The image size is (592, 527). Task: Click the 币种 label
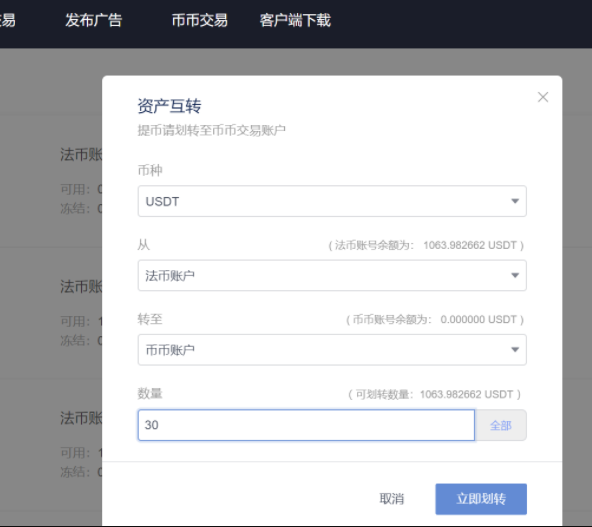[150, 170]
